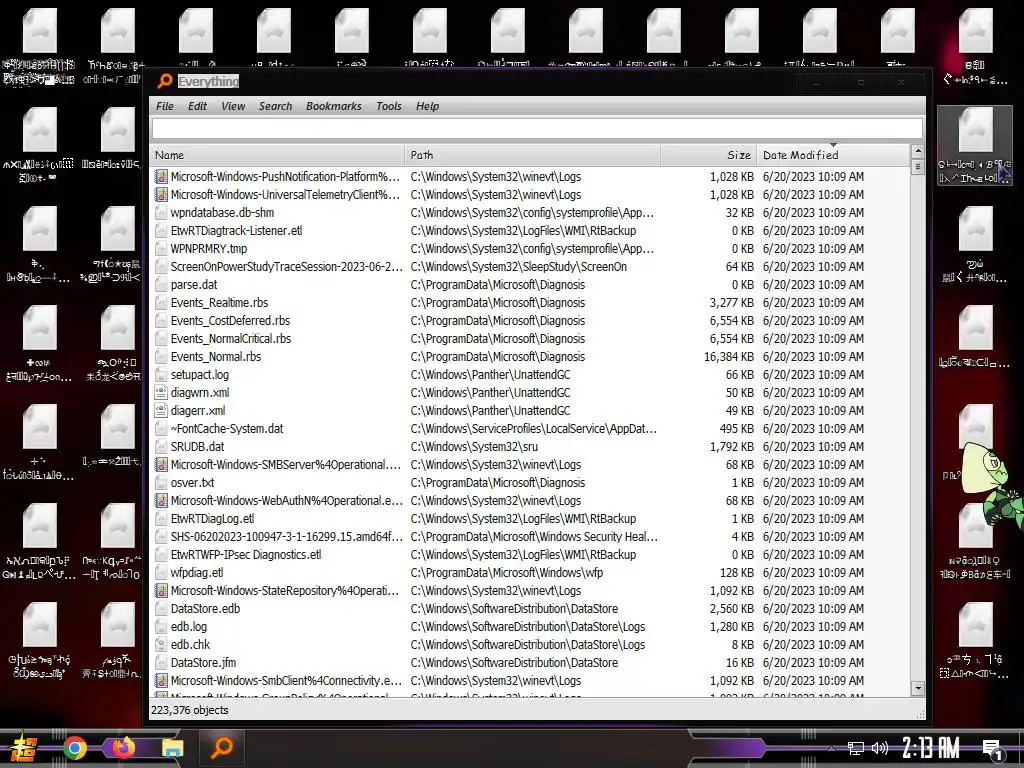1024x768 pixels.
Task: Click path C:\Windows\System32\sru
Action: (474, 447)
